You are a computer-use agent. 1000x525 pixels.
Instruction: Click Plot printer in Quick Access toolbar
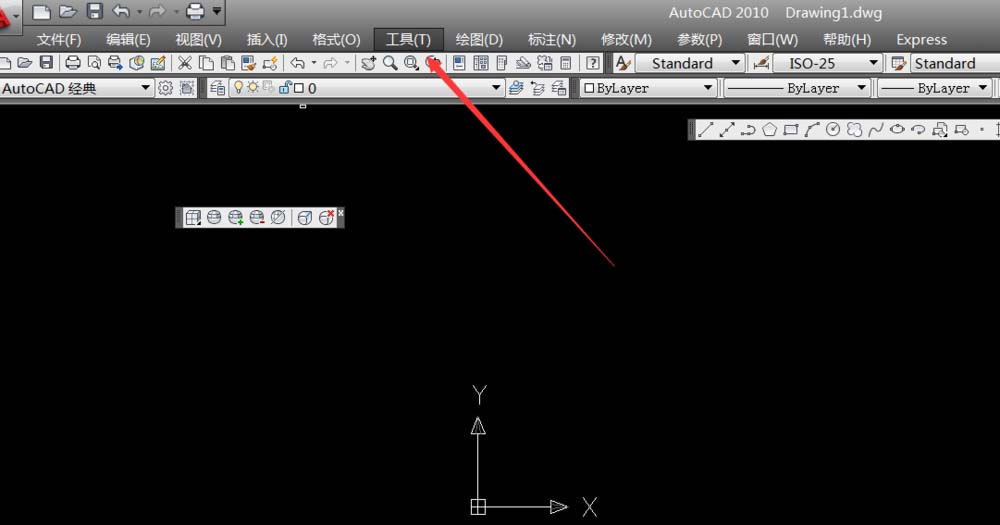(195, 11)
